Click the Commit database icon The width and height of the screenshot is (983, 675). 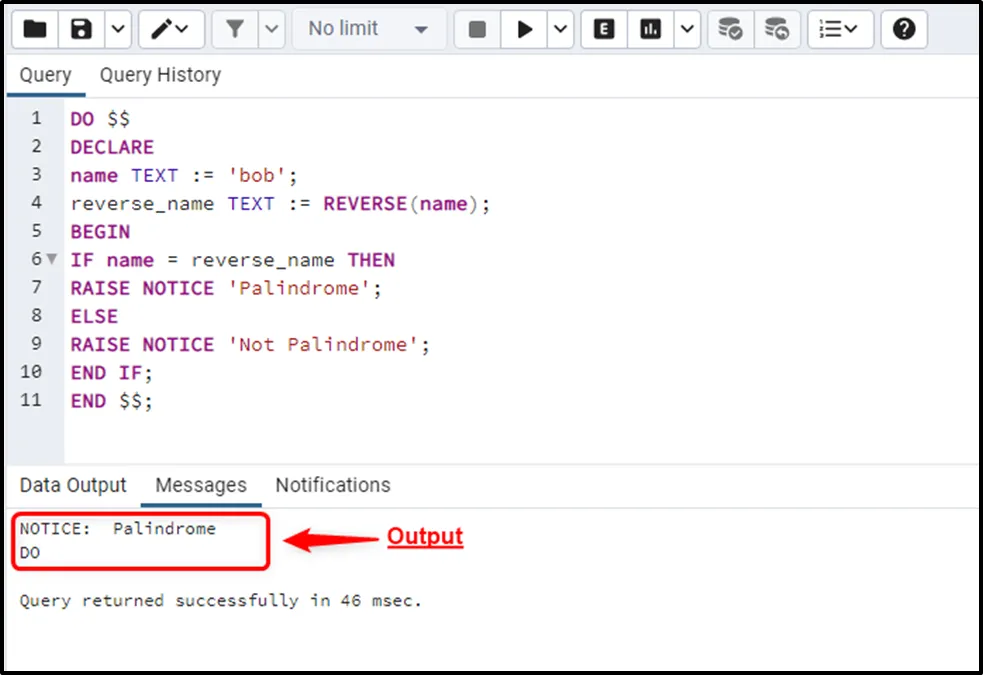pos(731,29)
